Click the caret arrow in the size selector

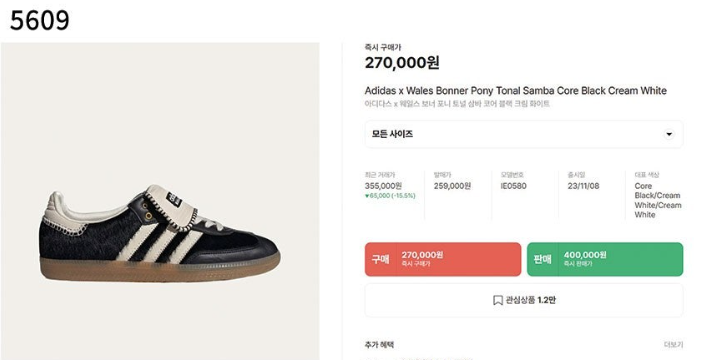pos(669,134)
